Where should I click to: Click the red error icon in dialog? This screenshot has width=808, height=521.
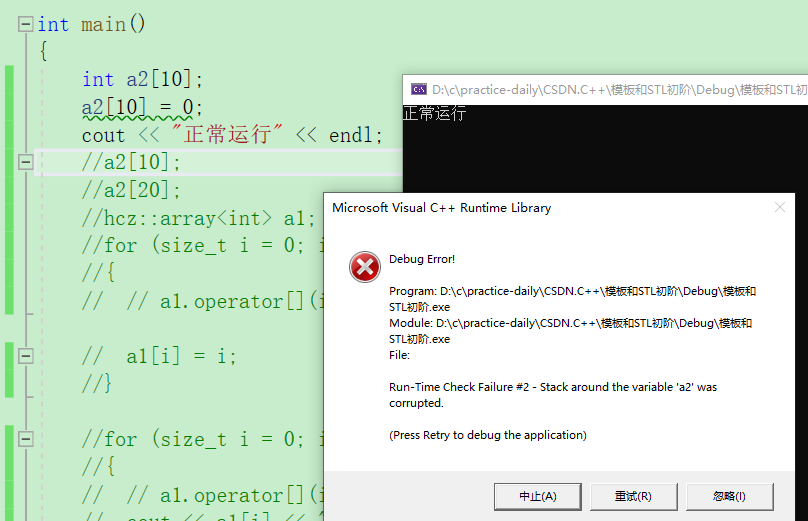point(365,267)
